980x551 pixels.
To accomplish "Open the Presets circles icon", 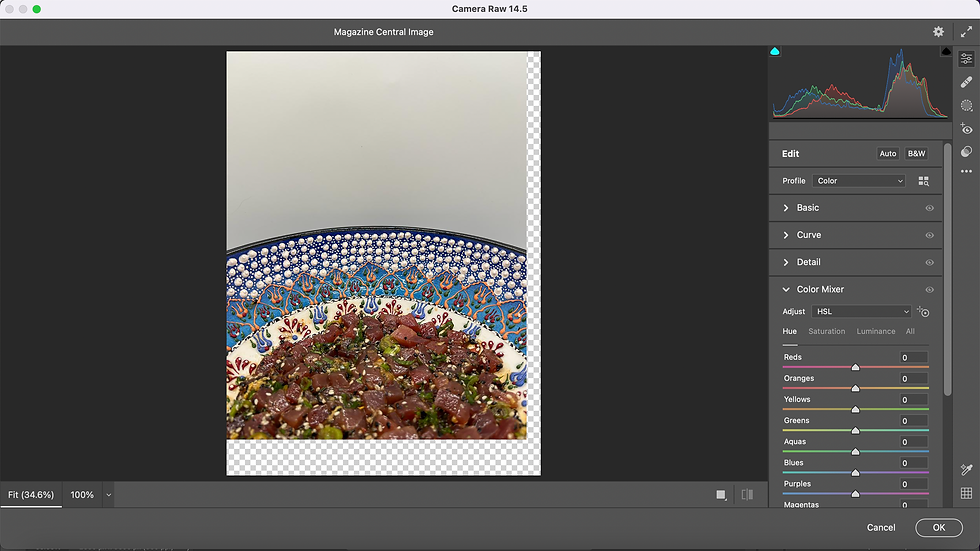I will pos(966,152).
